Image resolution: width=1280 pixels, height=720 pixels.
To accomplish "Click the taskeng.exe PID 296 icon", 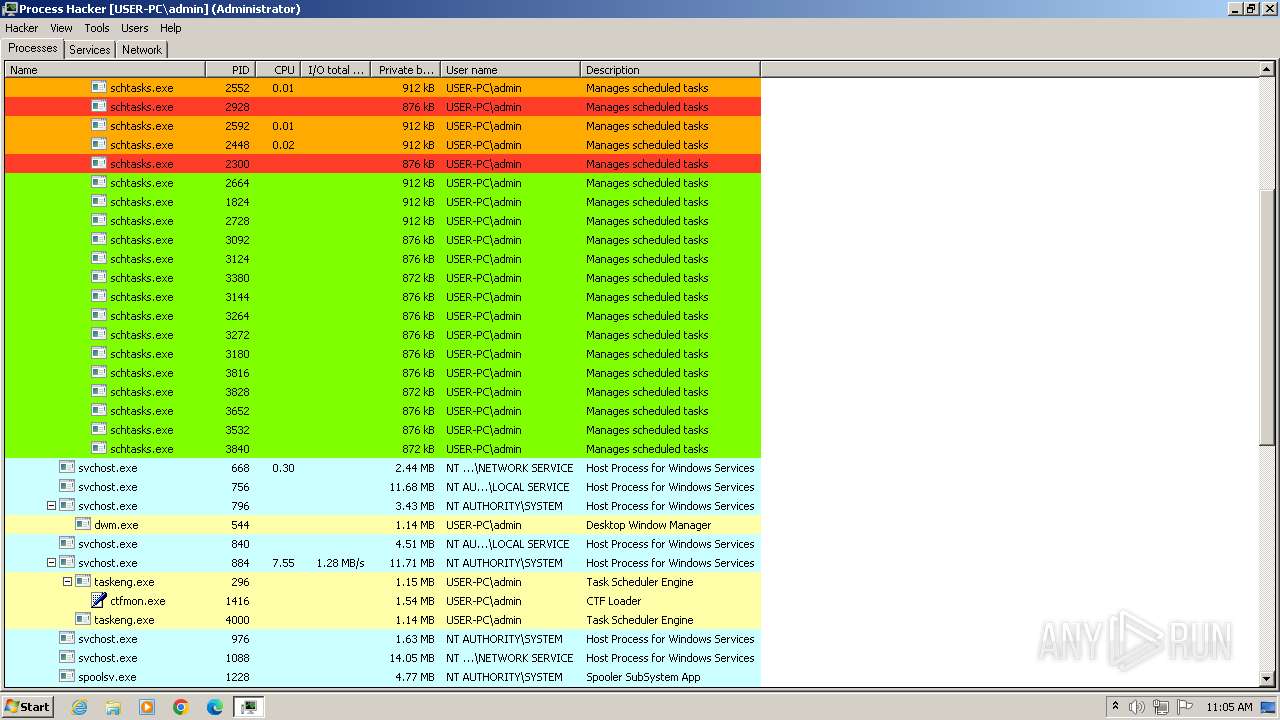I will 83,581.
